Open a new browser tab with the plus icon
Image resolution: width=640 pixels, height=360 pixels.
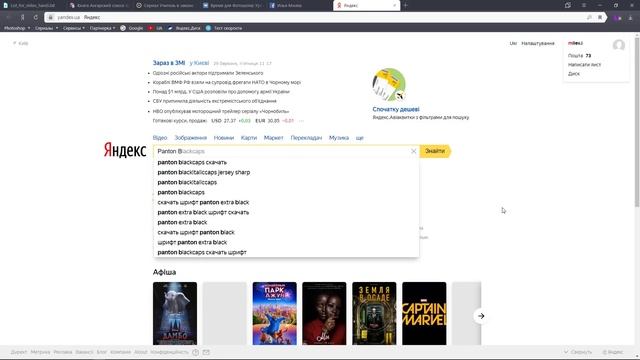coord(405,5)
